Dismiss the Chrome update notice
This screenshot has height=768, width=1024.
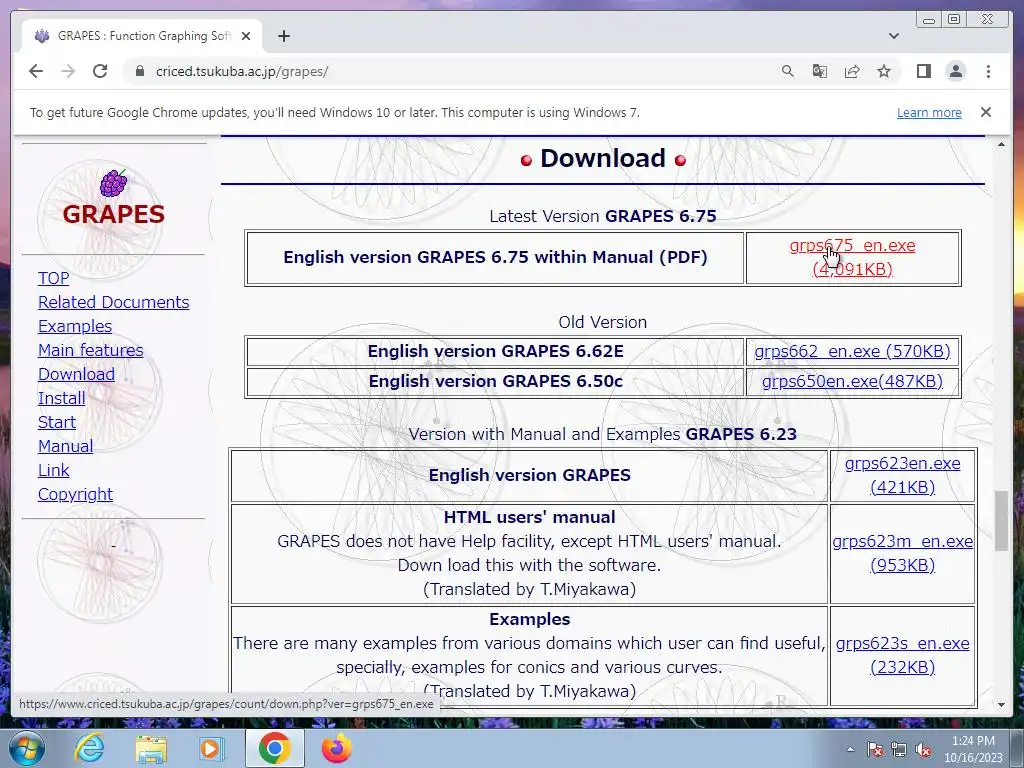click(x=985, y=112)
